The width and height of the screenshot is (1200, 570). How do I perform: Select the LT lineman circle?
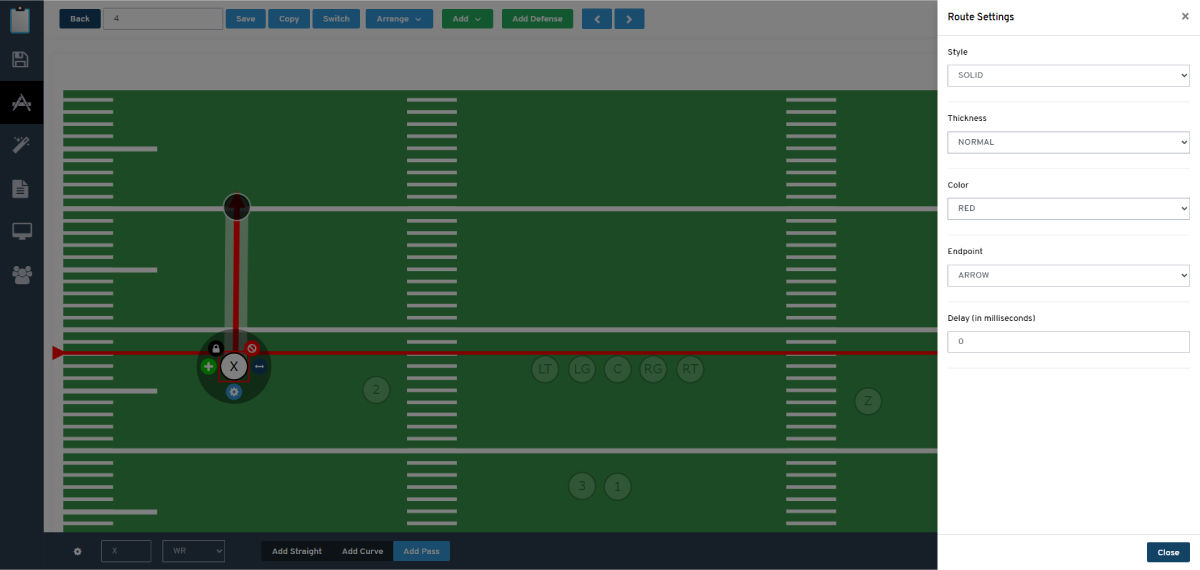[x=545, y=369]
